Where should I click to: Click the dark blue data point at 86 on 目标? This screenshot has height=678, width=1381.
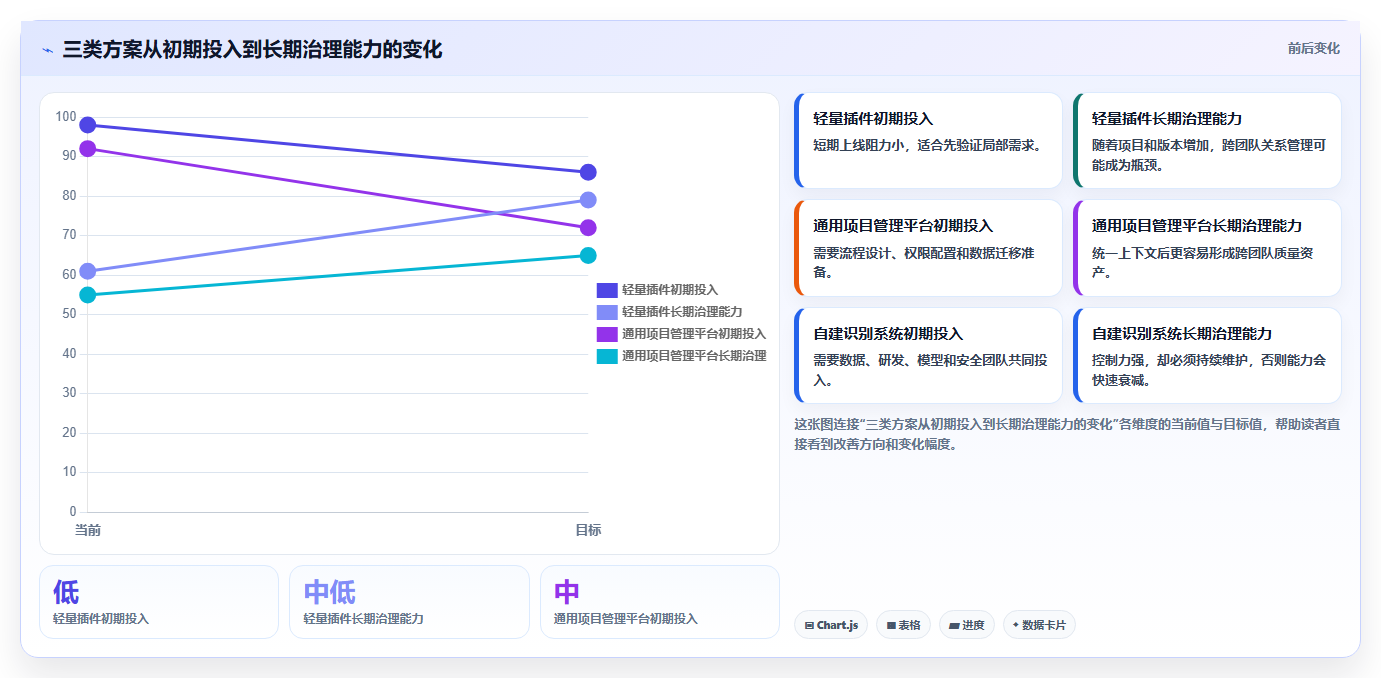588,172
